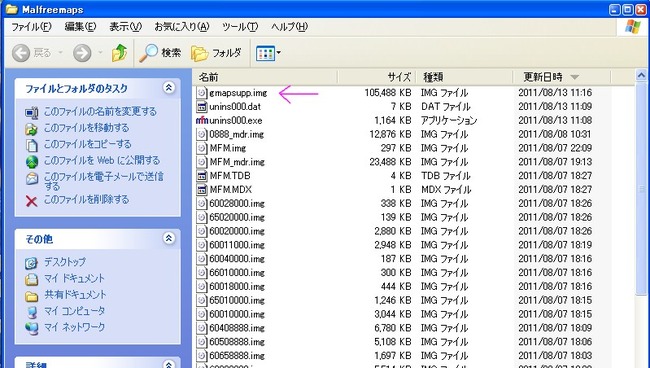Viewport: 650px width, 368px height.
Task: Click the デスクトップ icon
Action: point(32,263)
